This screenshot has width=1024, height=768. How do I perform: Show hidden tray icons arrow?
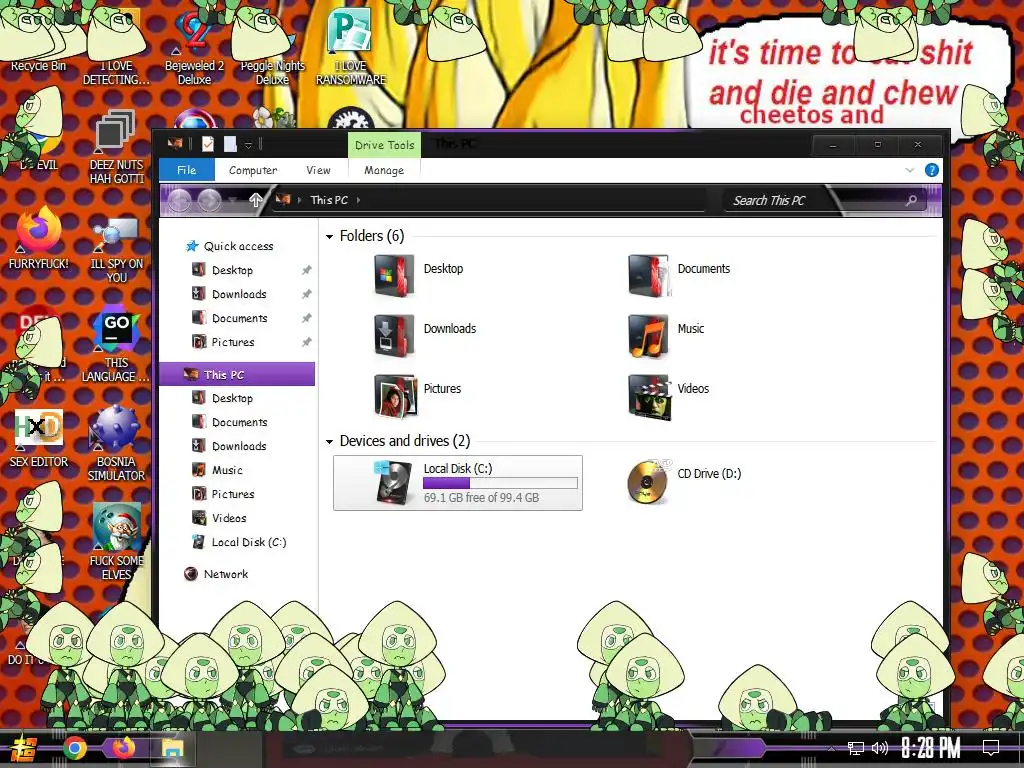point(831,748)
